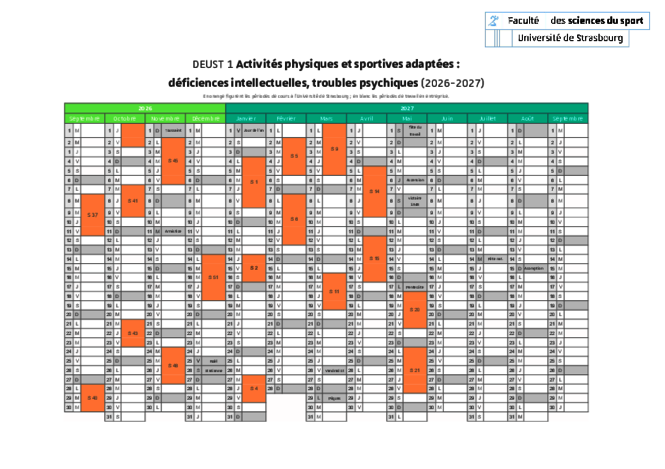Image resolution: width=665 pixels, height=469 pixels.
Task: Select the orange S 45 week block
Action: (173, 159)
